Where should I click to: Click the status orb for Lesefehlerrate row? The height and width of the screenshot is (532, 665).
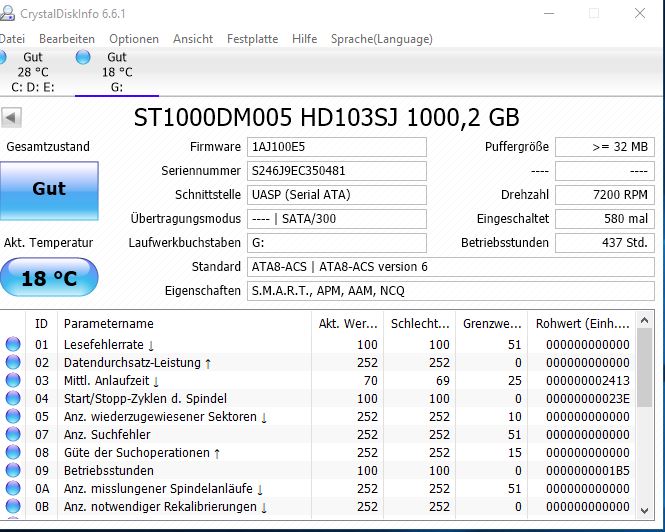coord(13,344)
